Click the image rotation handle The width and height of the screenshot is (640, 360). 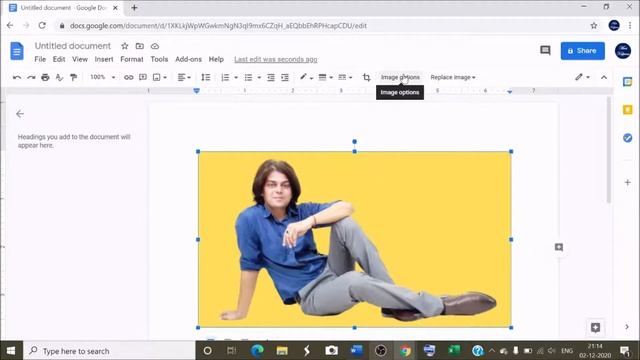(x=354, y=142)
